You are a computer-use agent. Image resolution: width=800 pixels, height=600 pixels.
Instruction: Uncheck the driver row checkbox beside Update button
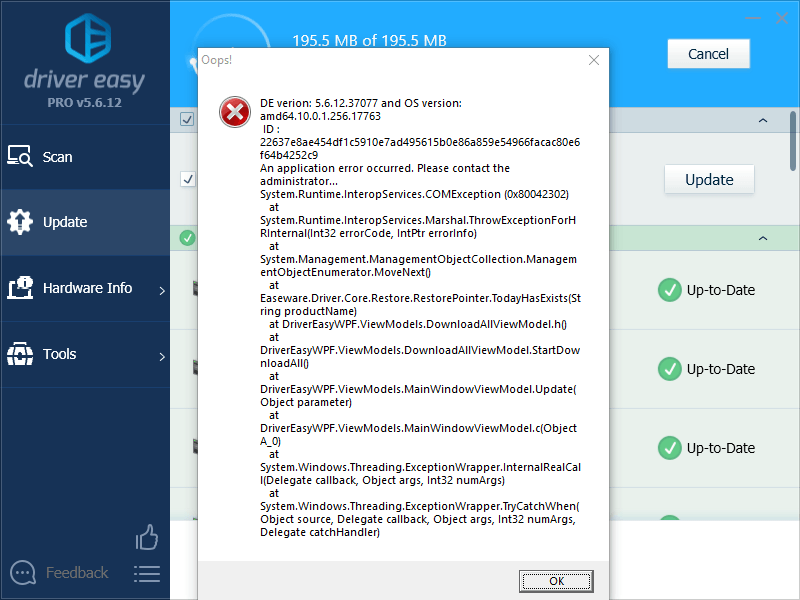[x=187, y=179]
